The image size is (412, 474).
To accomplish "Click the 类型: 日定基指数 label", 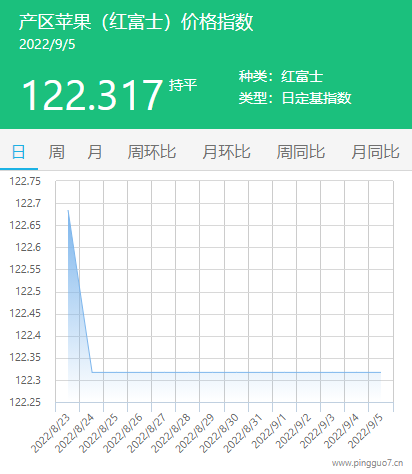I will (295, 98).
